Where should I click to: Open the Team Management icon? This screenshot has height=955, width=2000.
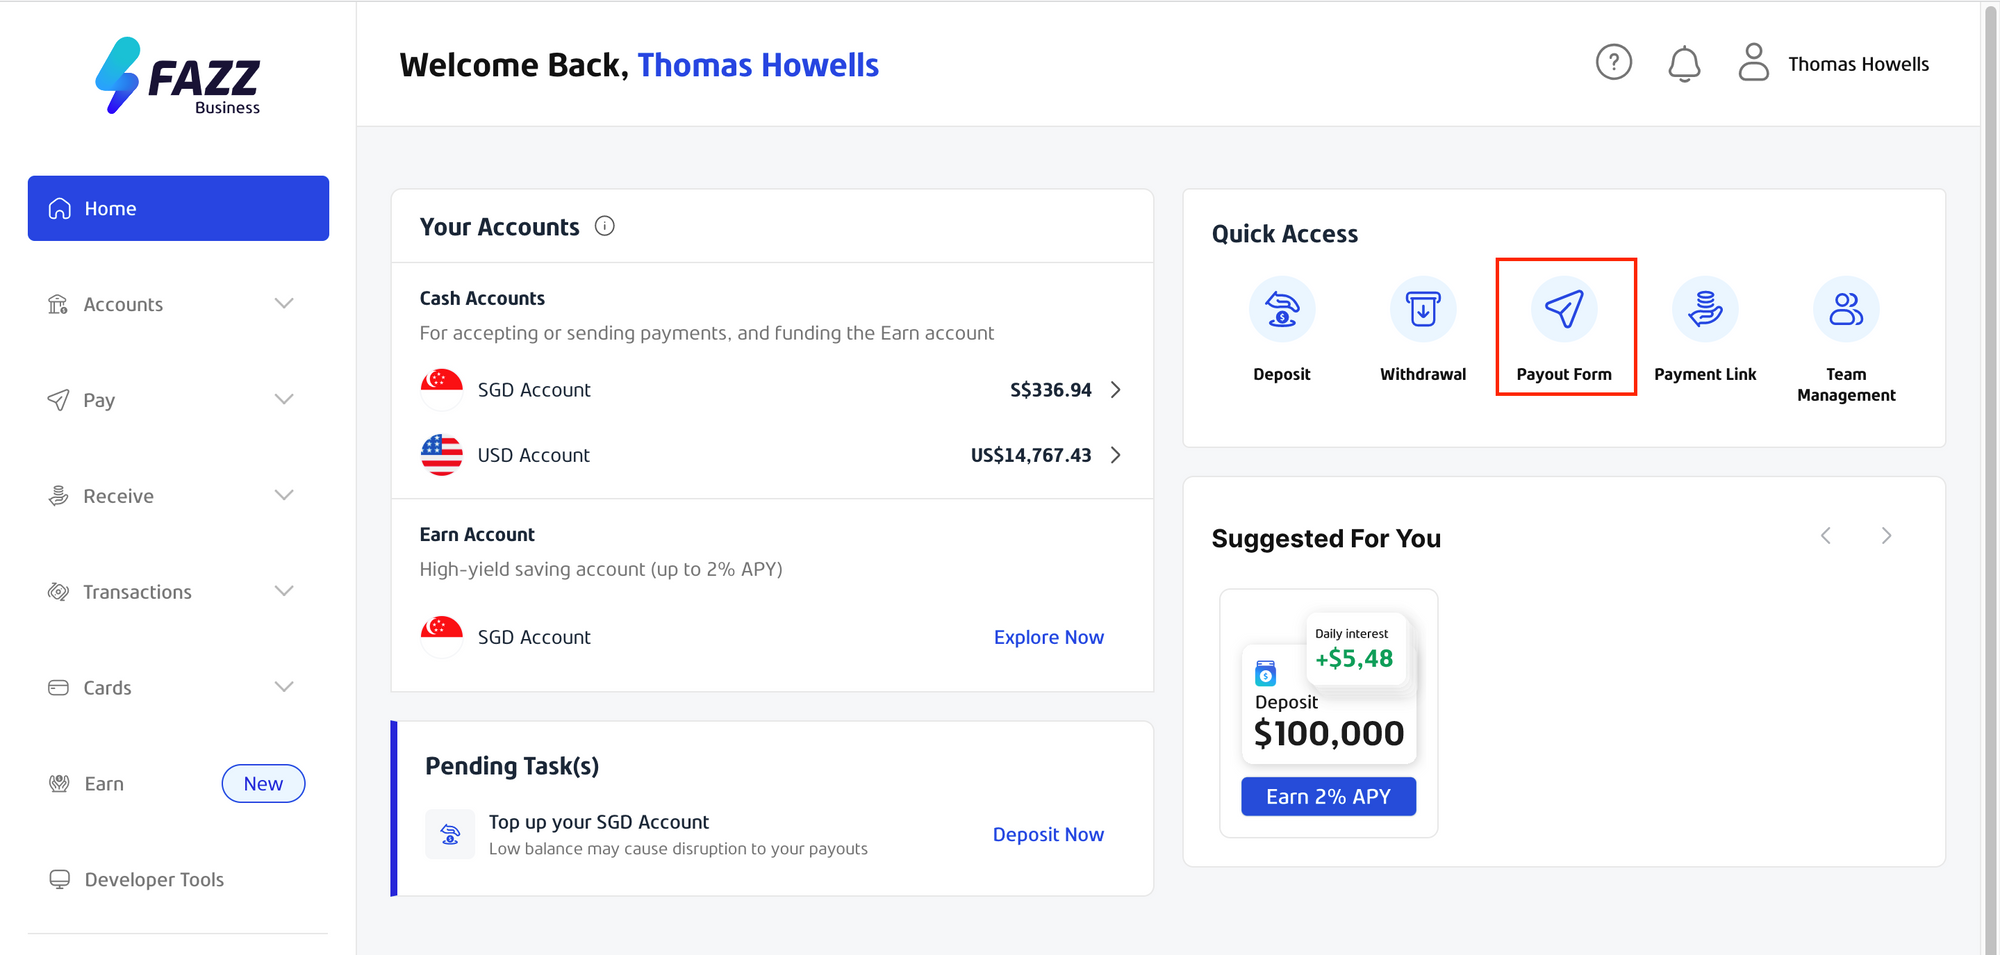pyautogui.click(x=1846, y=309)
